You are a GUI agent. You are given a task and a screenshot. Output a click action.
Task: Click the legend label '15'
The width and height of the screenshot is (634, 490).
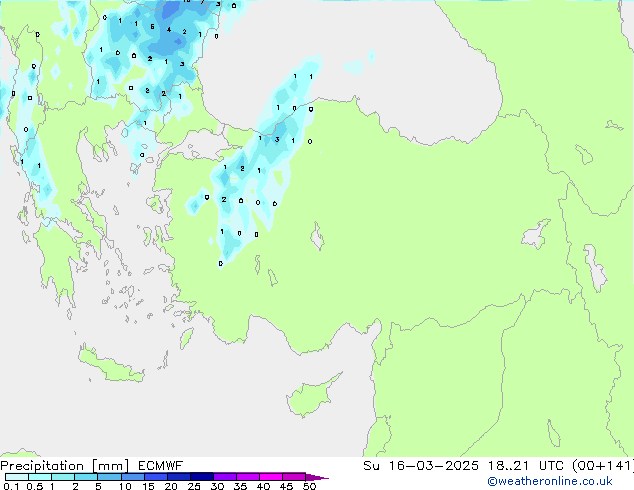tap(148, 486)
